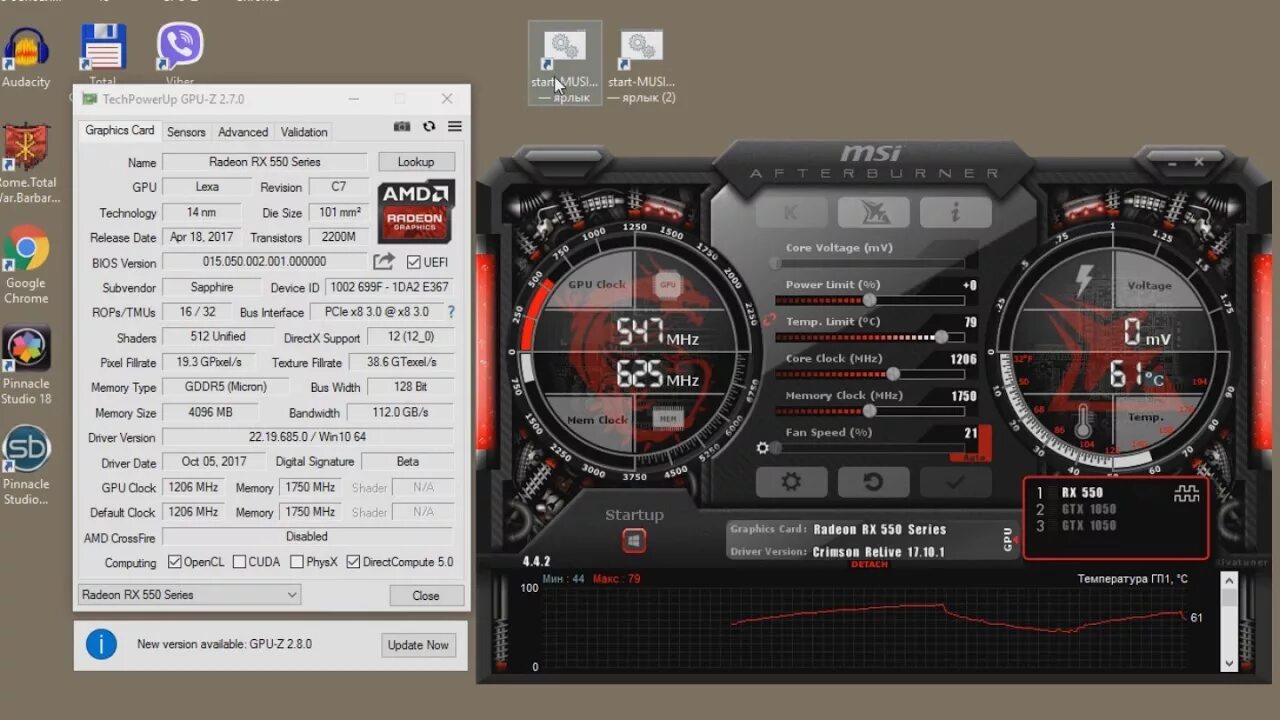Screen dimensions: 1280x720
Task: Click Afterburner reset to defaults button
Action: coord(873,482)
